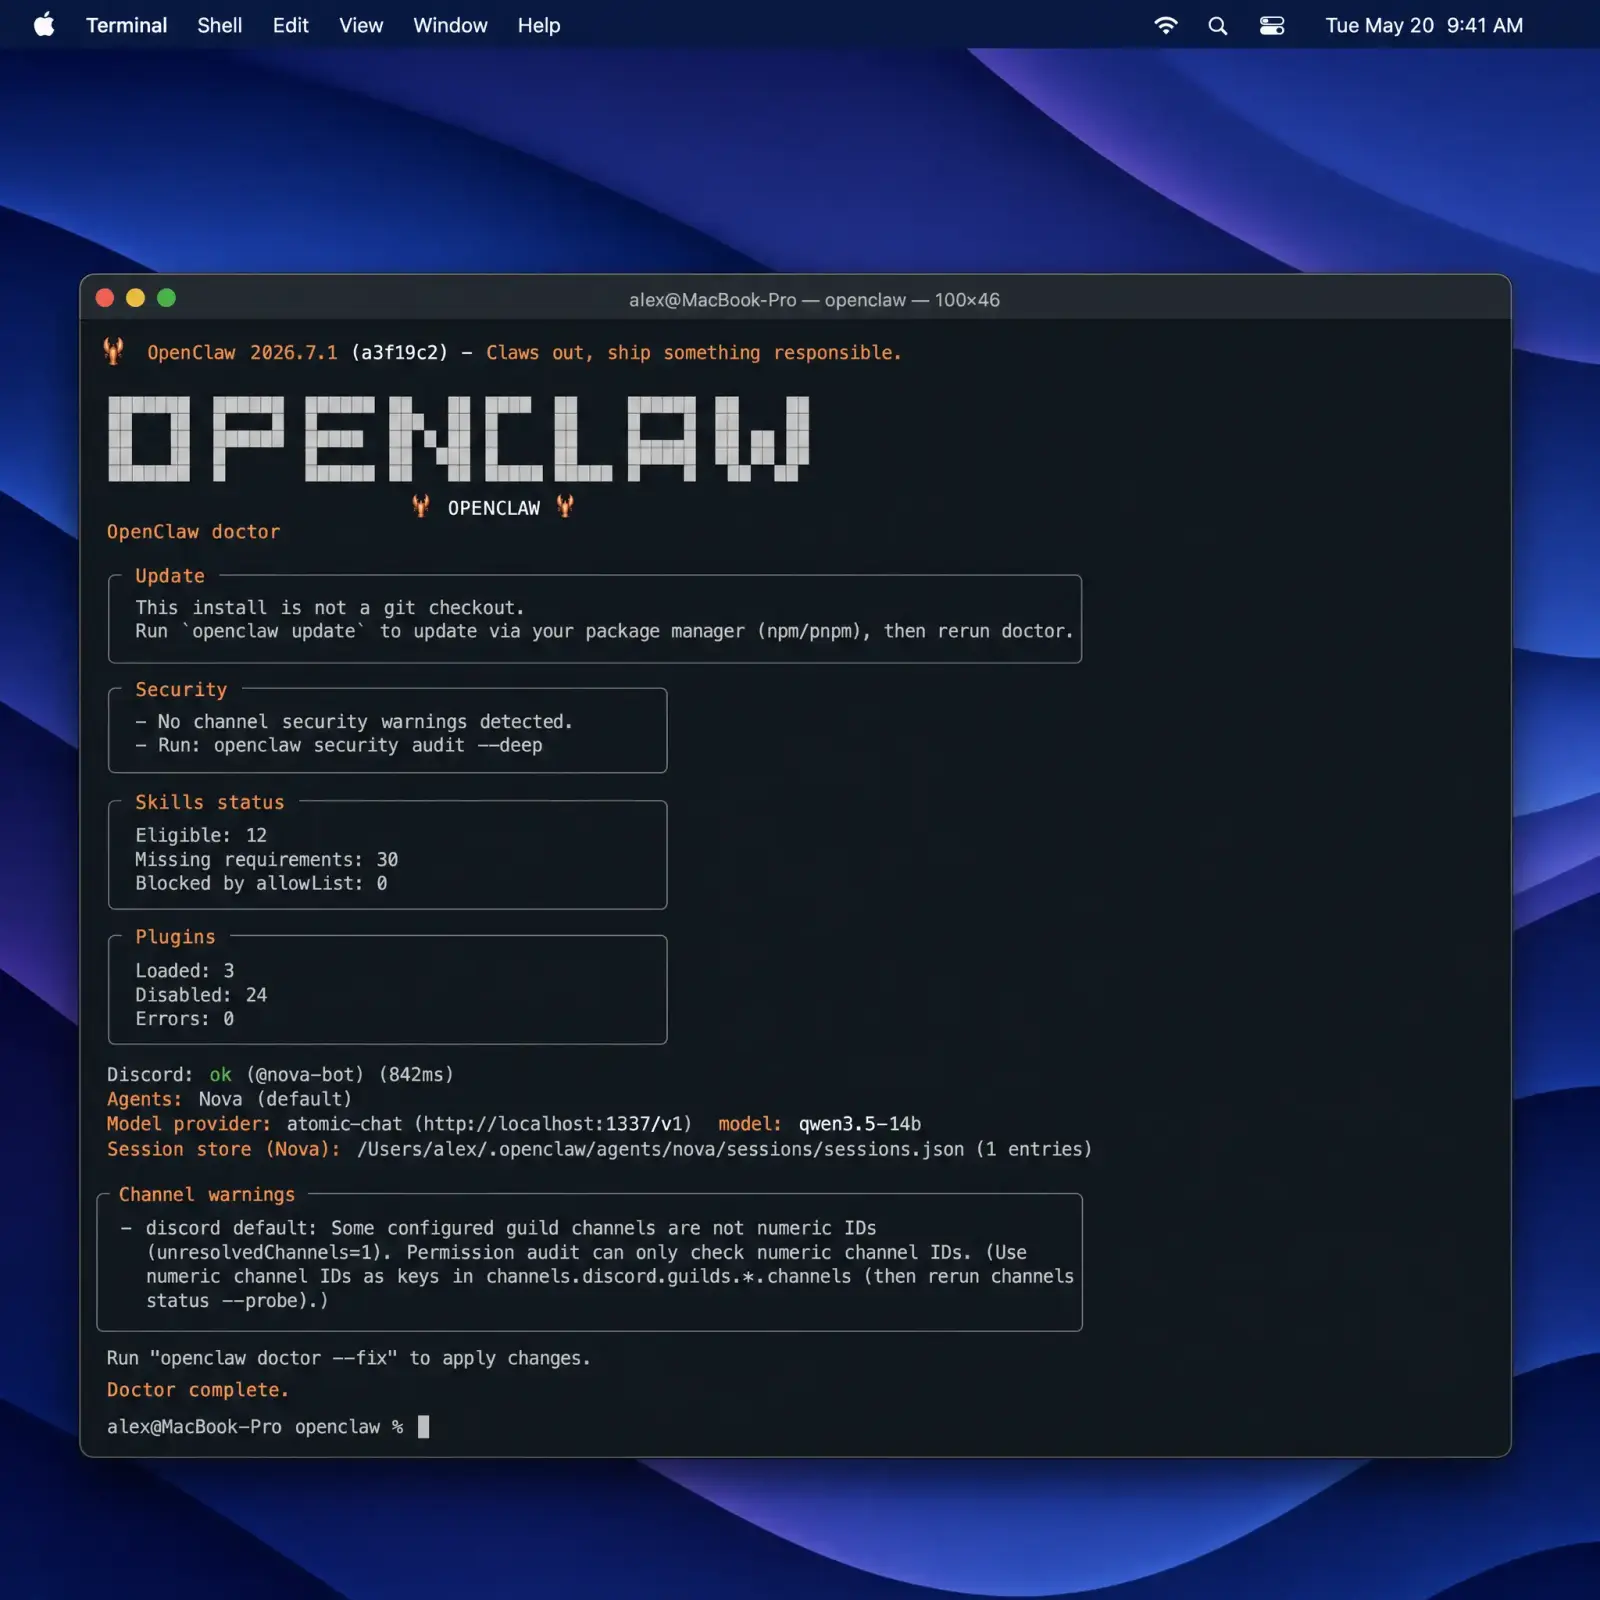
Task: Click the 'Skills status' section label
Action: [x=210, y=802]
